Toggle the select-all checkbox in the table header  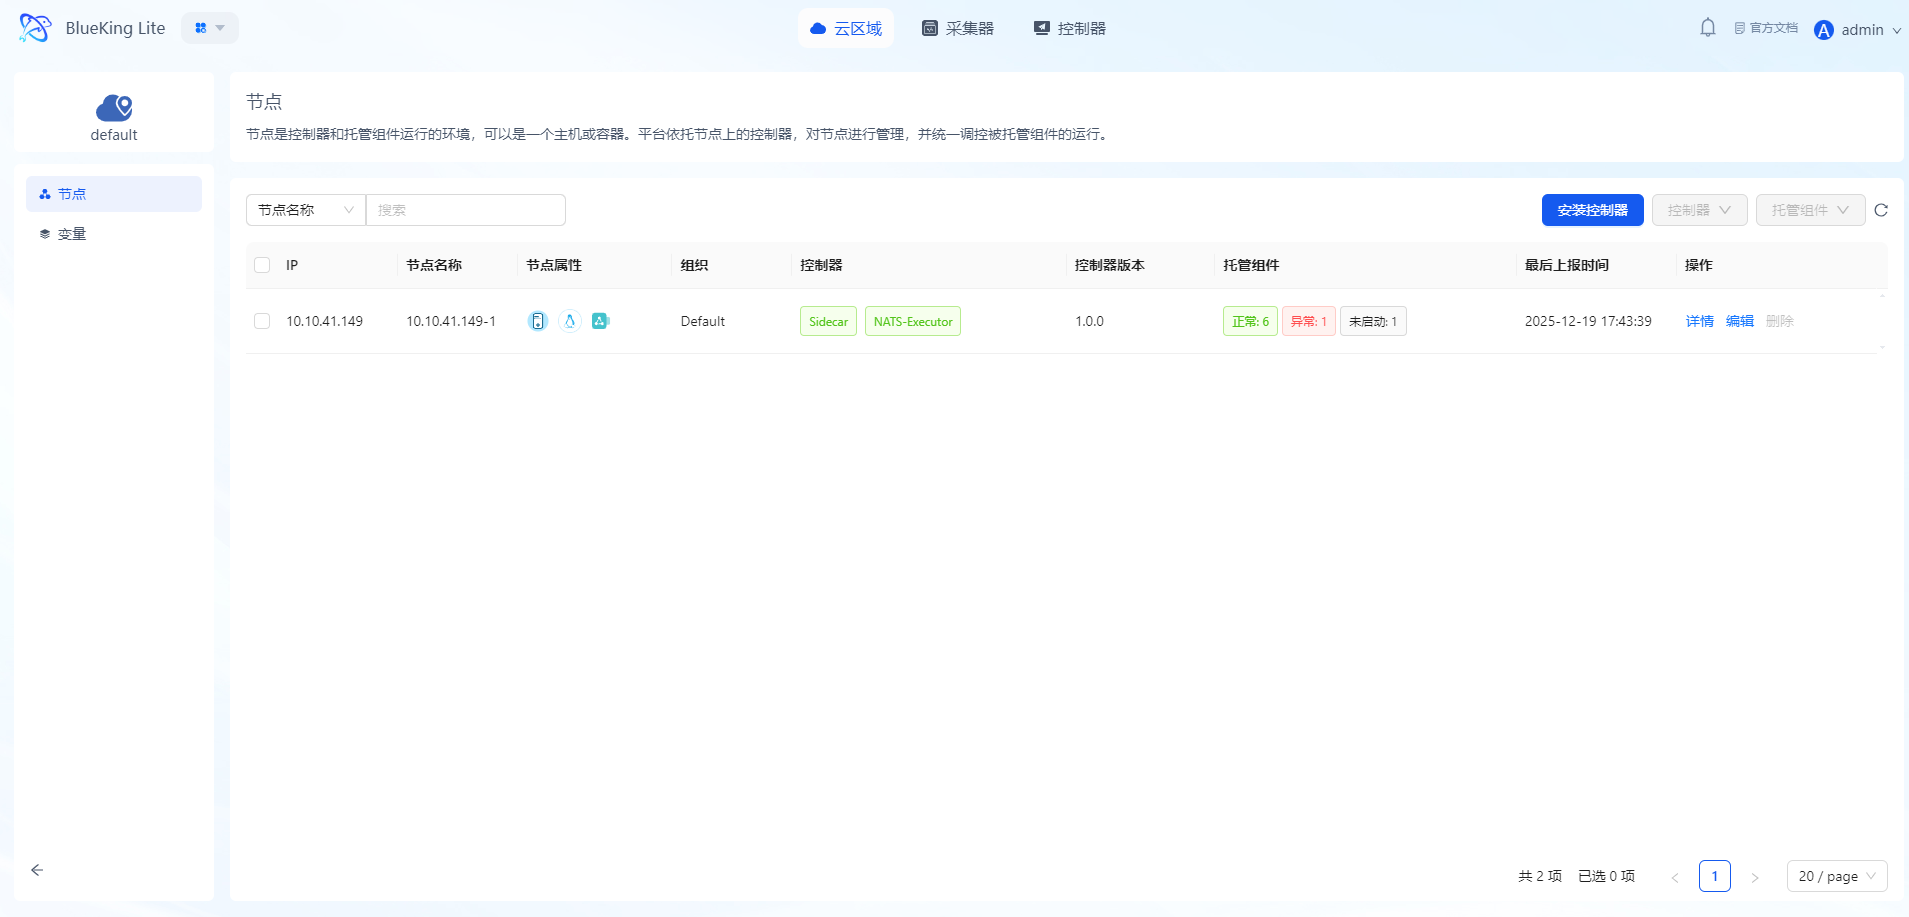tap(262, 265)
